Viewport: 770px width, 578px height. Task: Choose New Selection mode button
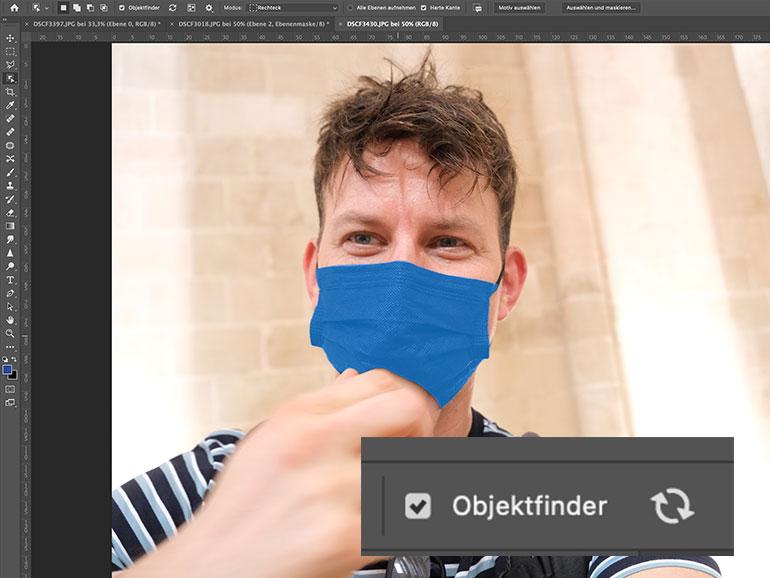tap(63, 8)
